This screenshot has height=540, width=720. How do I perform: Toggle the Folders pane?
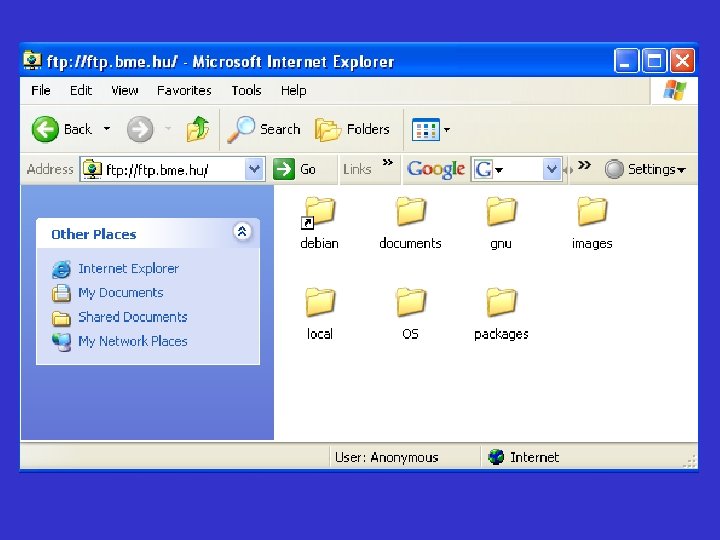pyautogui.click(x=352, y=129)
